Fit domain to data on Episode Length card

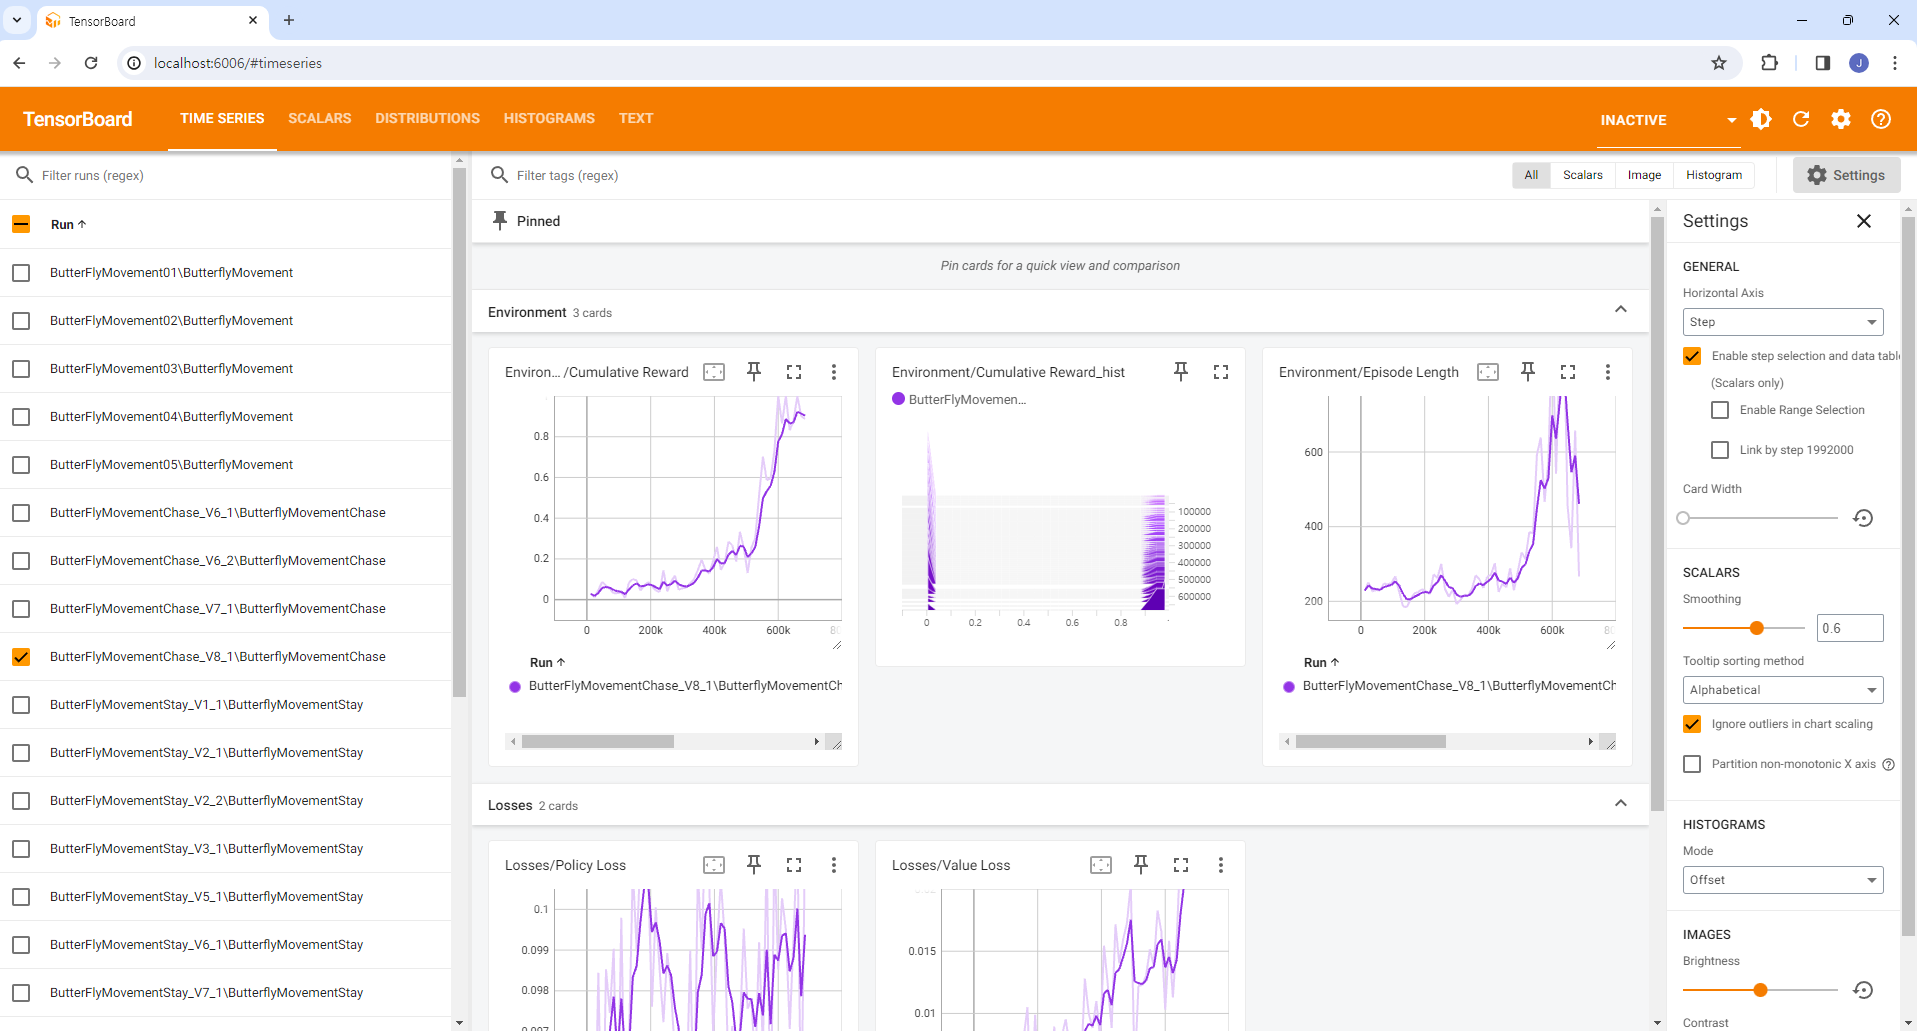coord(1488,372)
